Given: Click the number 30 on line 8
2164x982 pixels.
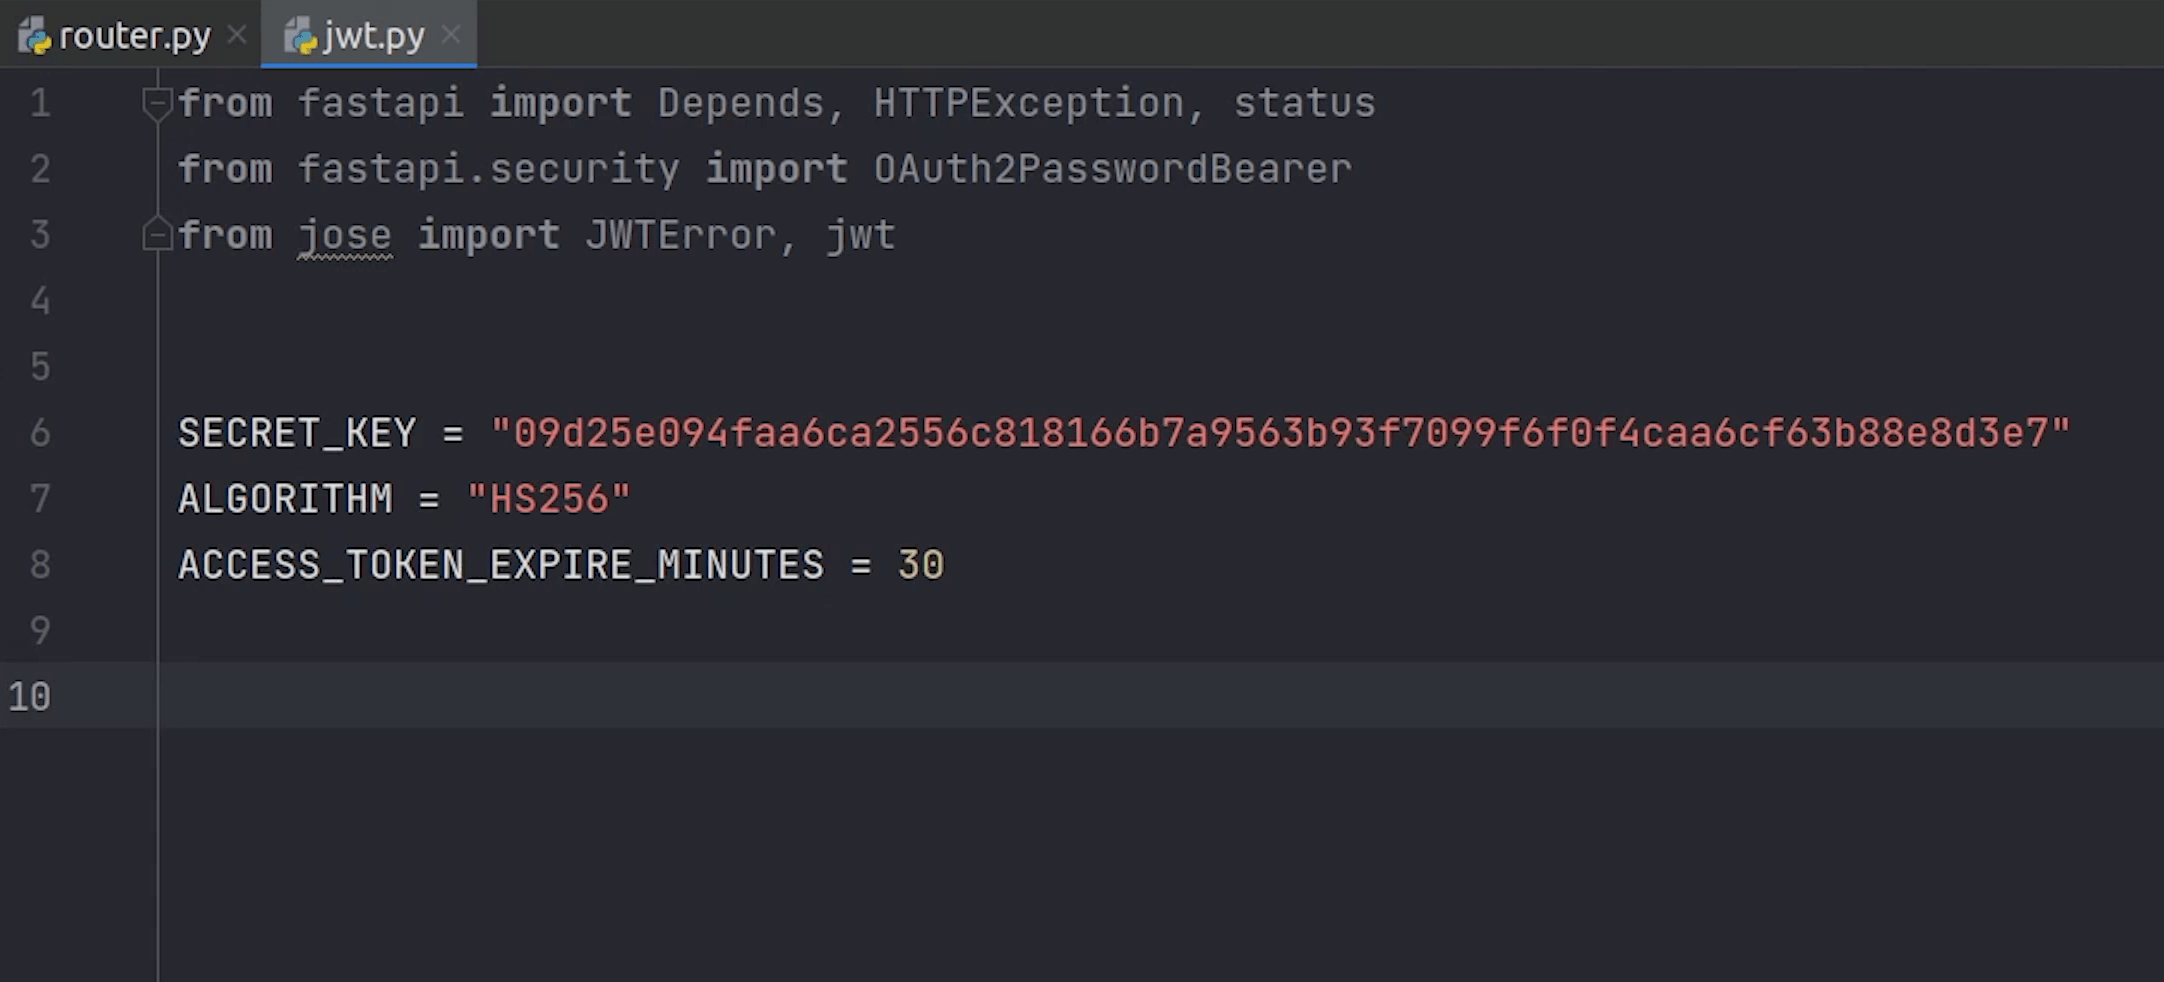Looking at the screenshot, I should [921, 565].
